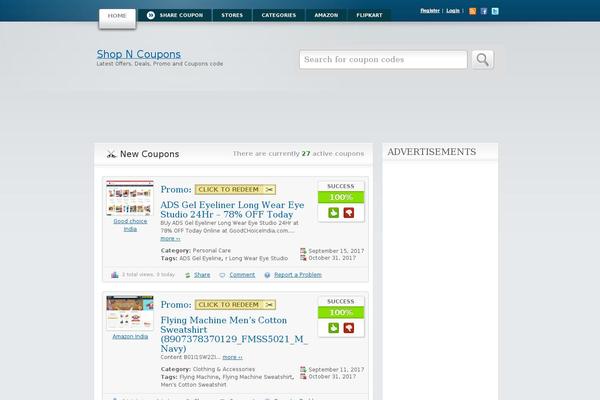This screenshot has height=400, width=600.
Task: Expand more link on ADS Gel Eyeliner description
Action: (x=170, y=238)
